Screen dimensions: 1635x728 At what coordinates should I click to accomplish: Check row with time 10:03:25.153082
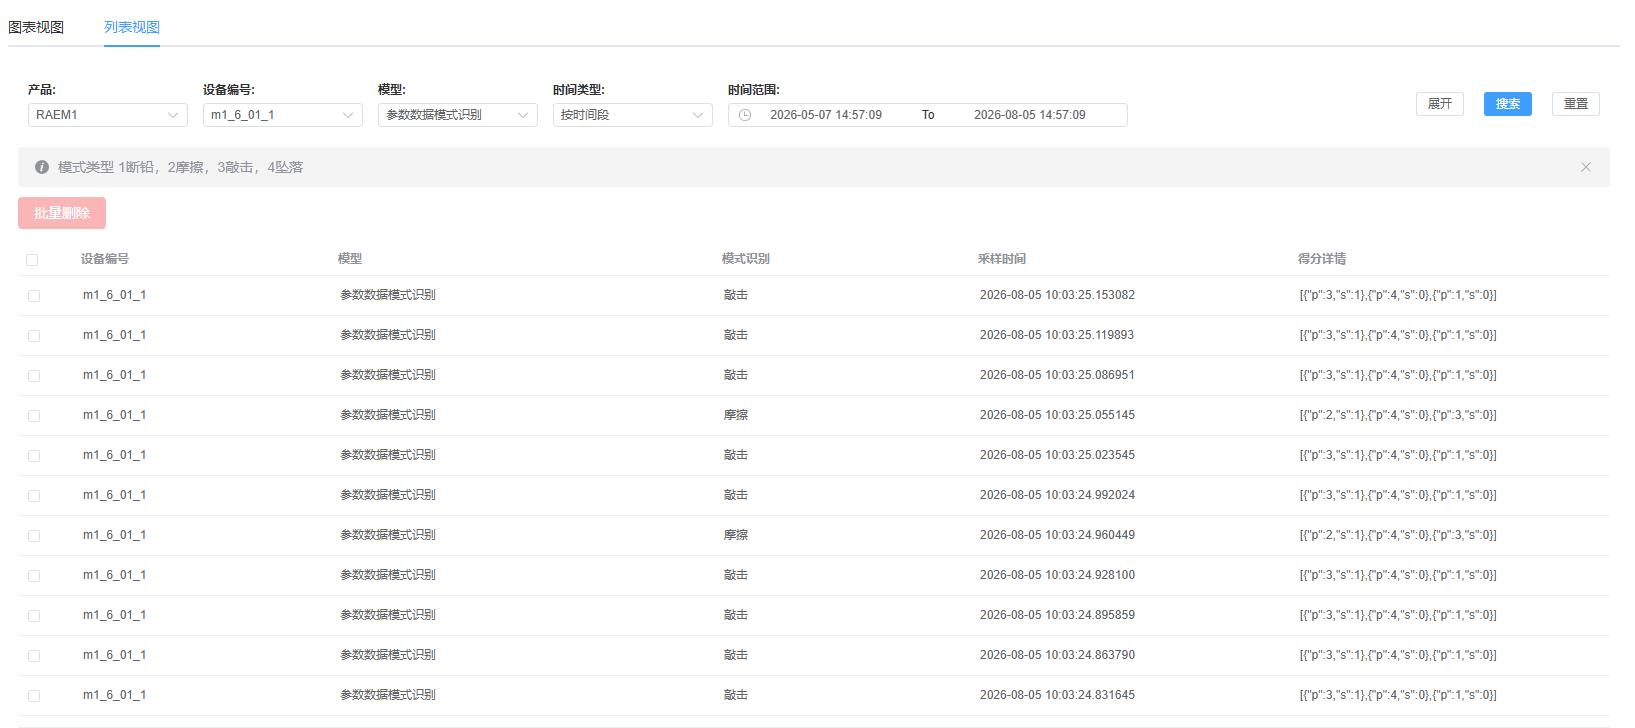click(x=34, y=296)
